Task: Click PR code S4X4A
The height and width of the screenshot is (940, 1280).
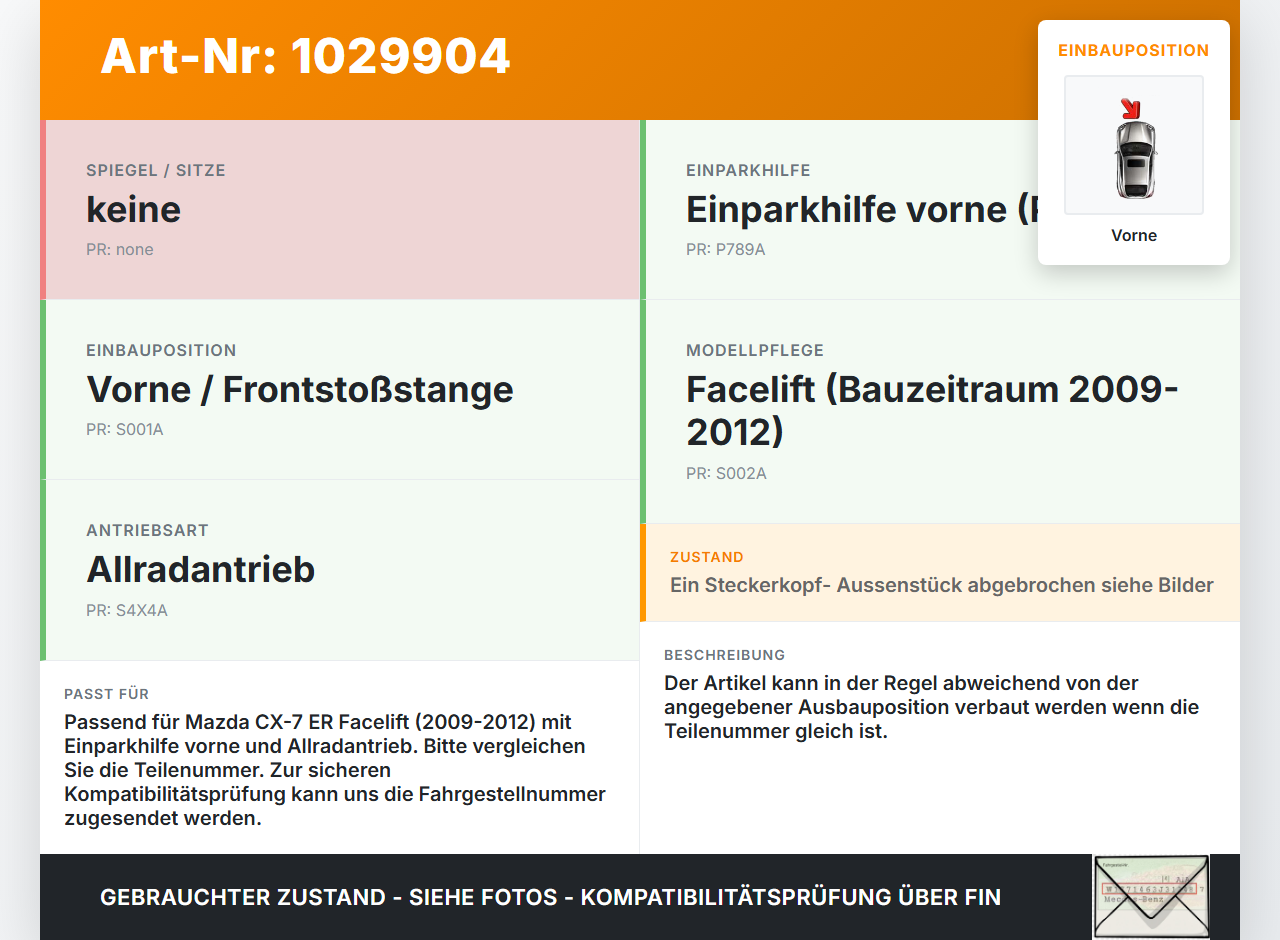Action: coord(127,609)
